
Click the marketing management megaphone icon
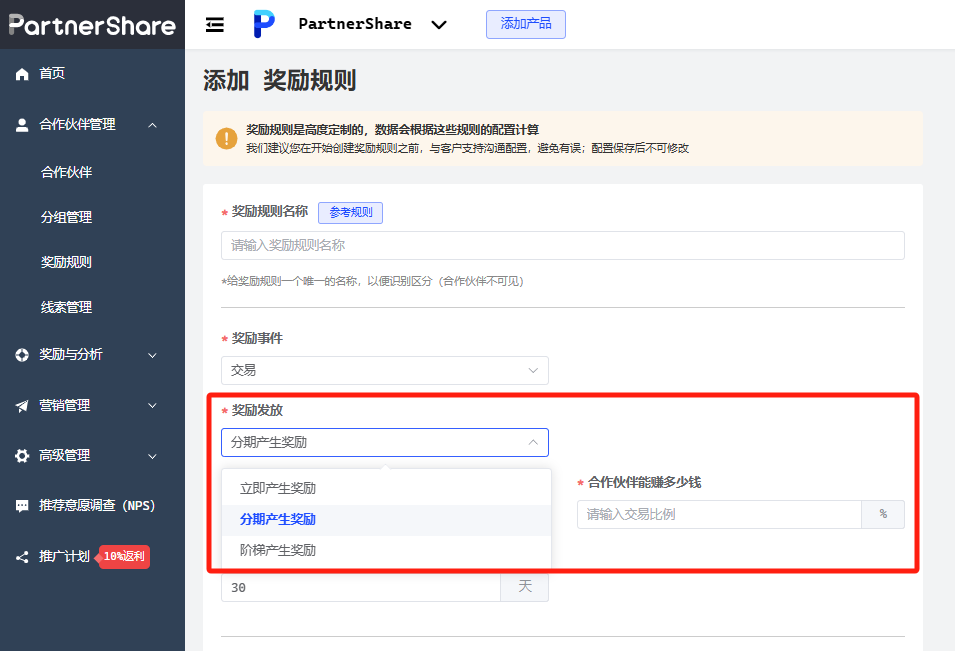(21, 405)
